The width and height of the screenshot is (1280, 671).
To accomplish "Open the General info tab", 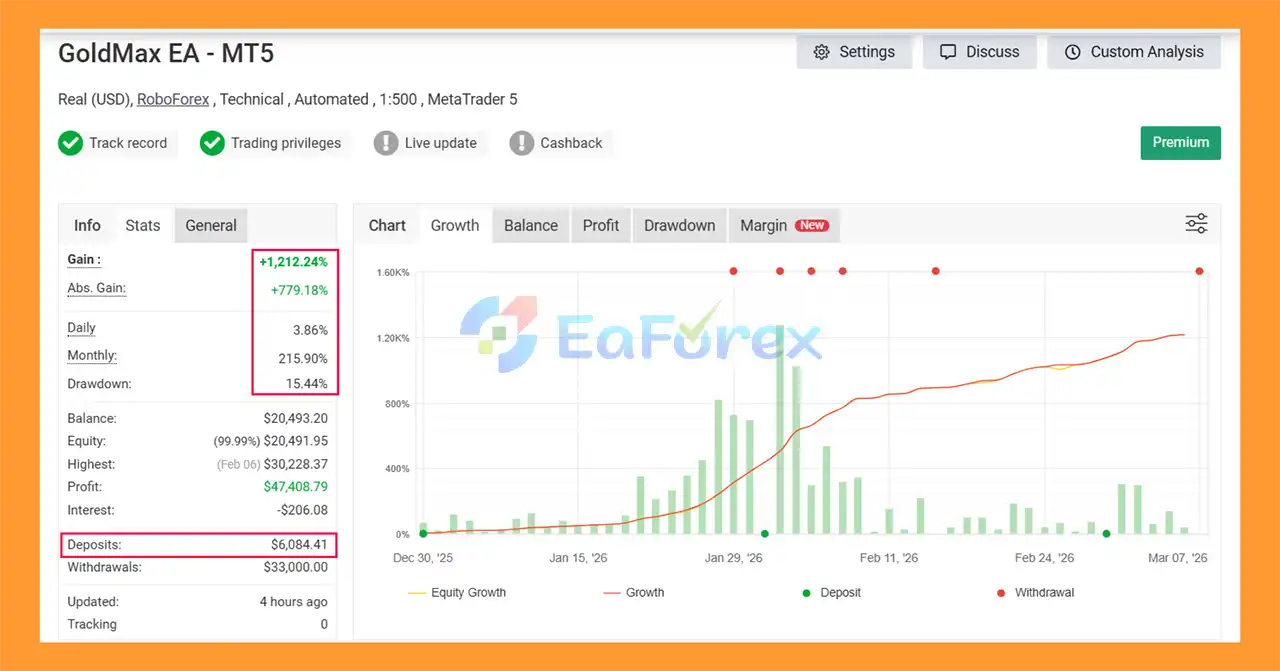I will [211, 226].
